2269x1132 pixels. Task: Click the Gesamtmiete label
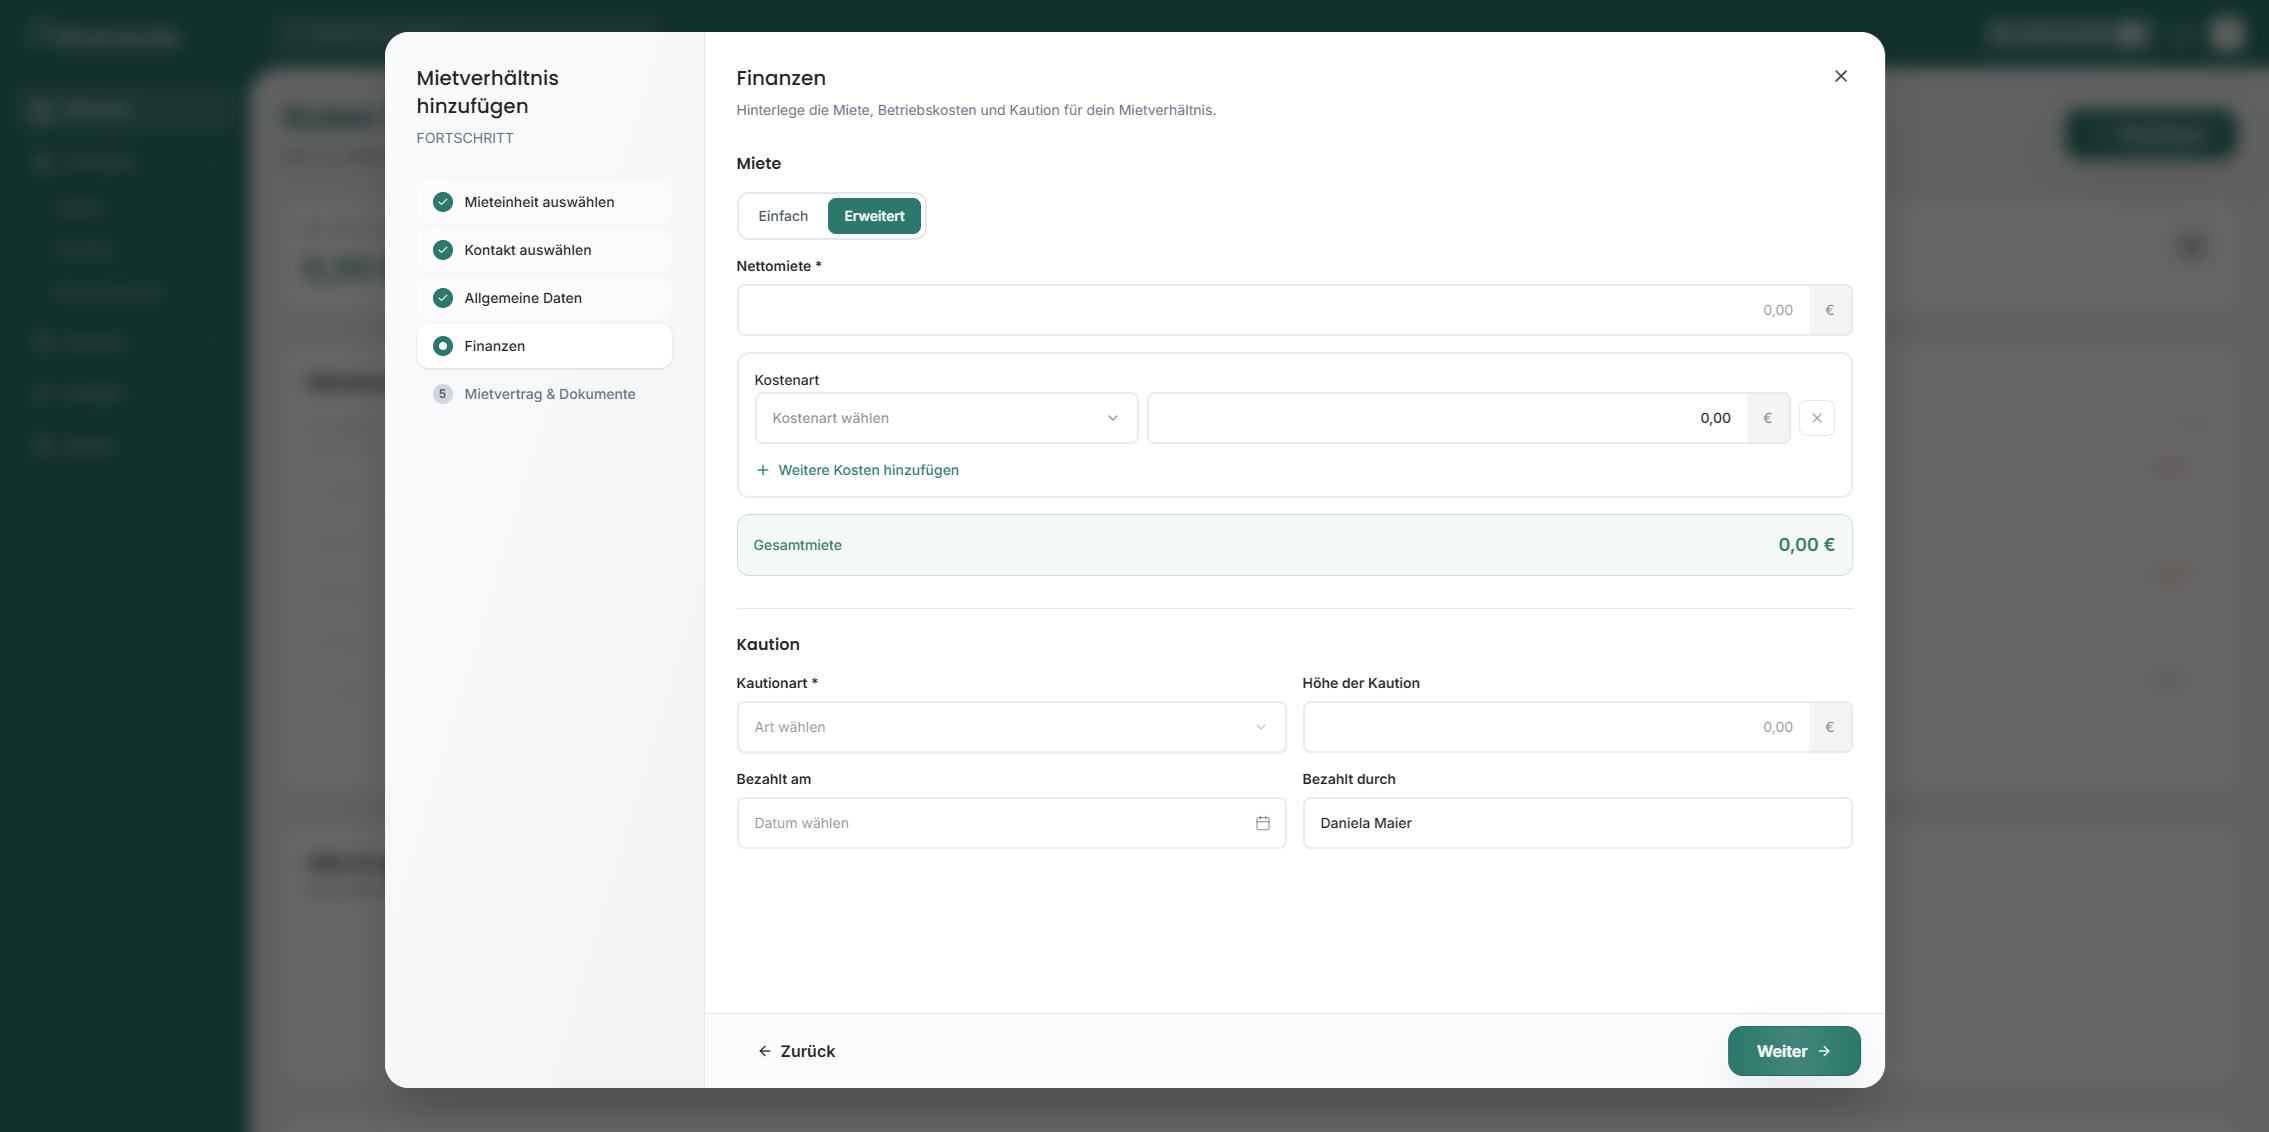797,545
